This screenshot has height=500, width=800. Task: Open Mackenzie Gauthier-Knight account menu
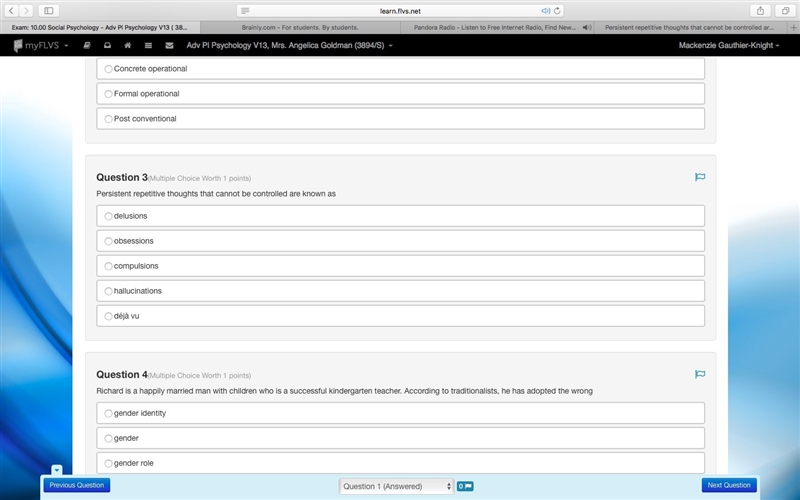click(729, 45)
